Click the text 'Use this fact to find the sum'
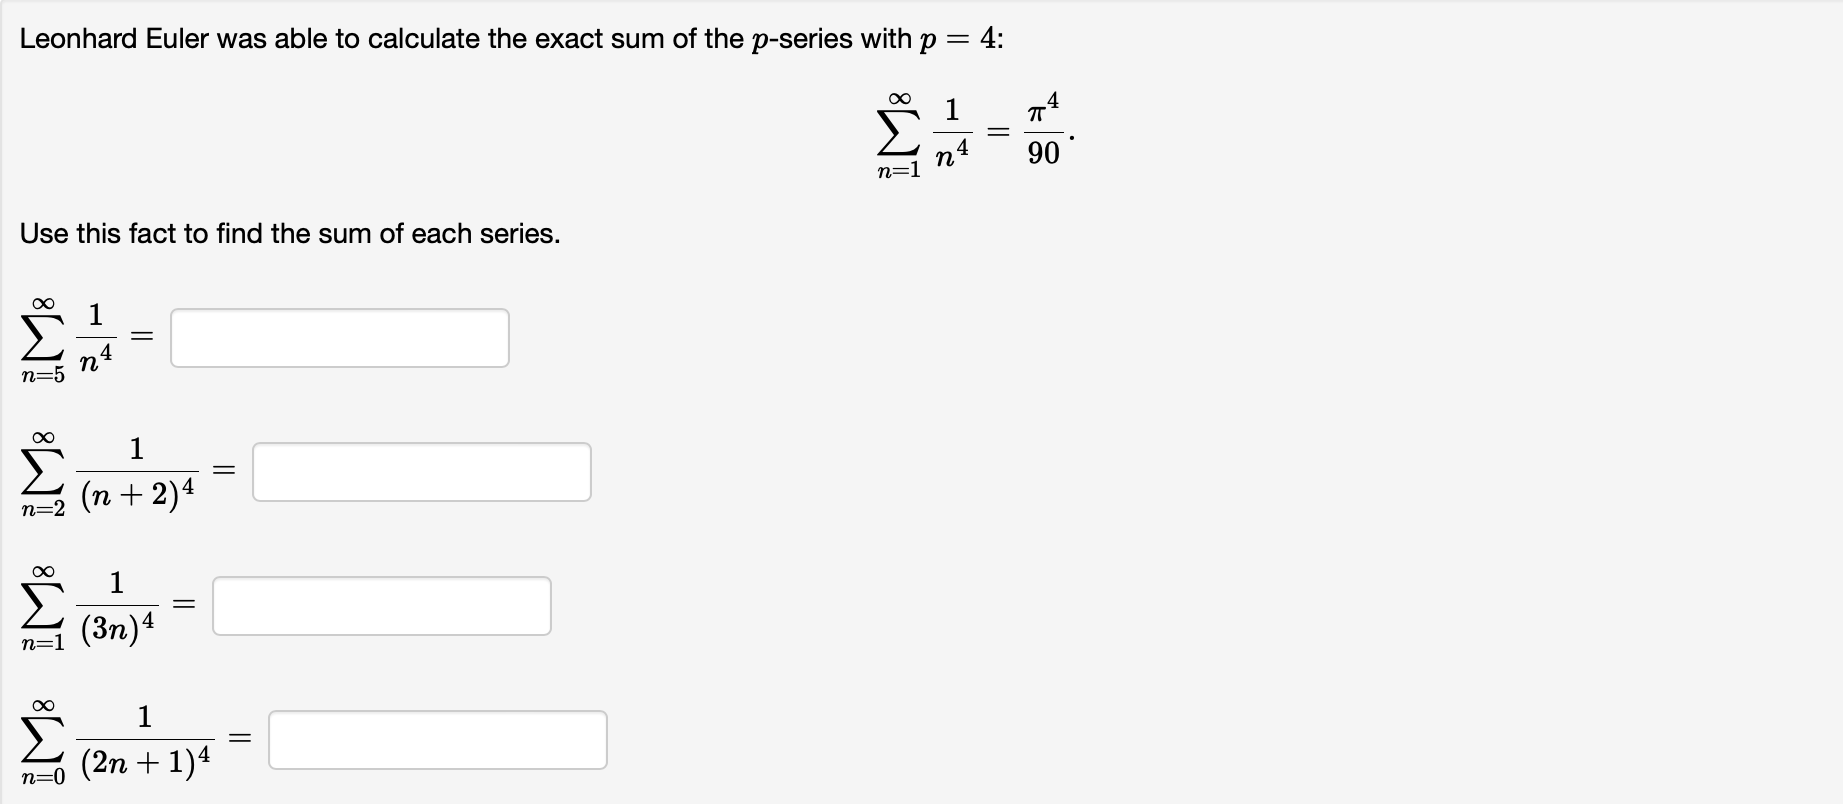The height and width of the screenshot is (804, 1843). coord(290,234)
